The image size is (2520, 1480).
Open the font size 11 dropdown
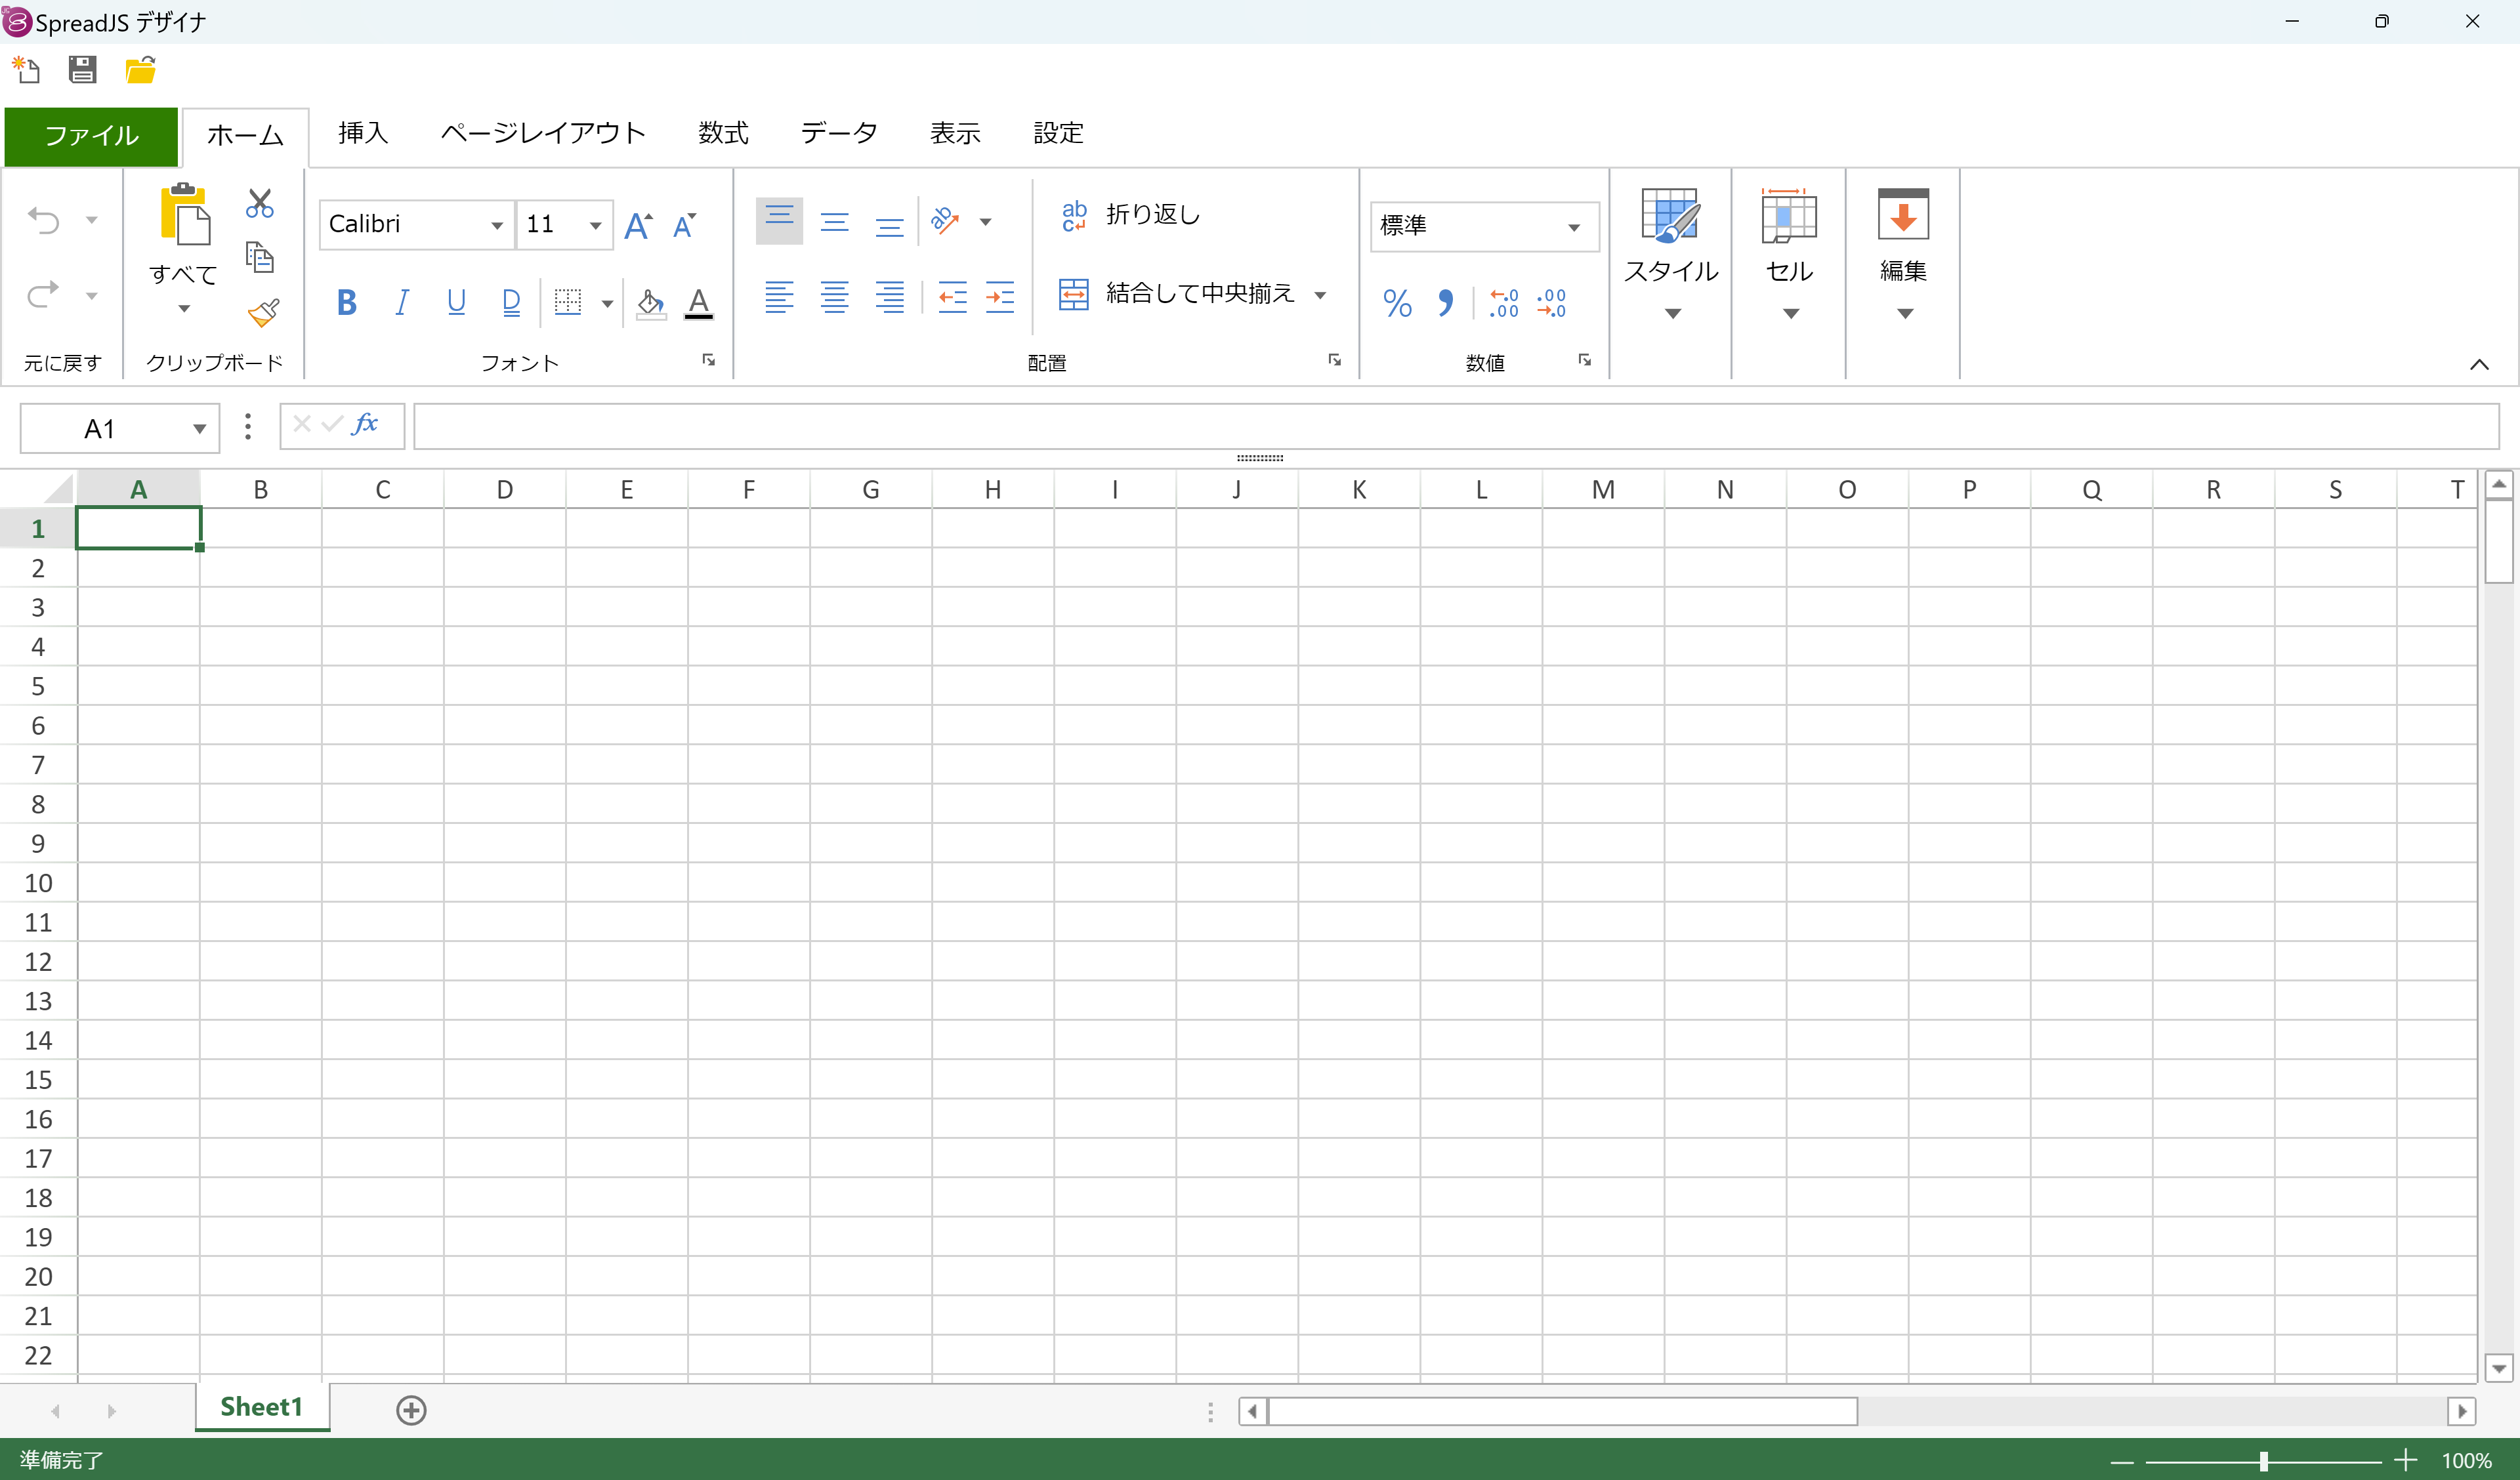coord(596,225)
